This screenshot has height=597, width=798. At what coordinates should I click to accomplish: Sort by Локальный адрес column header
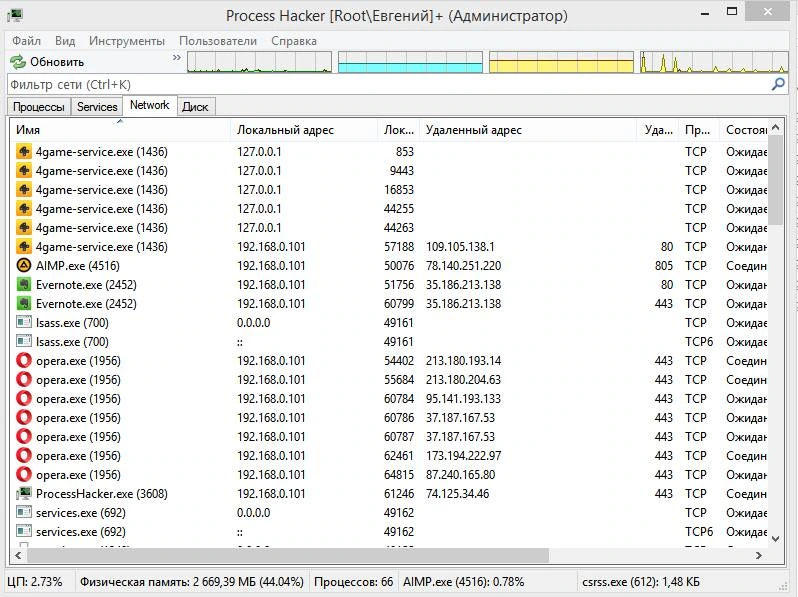pyautogui.click(x=304, y=130)
